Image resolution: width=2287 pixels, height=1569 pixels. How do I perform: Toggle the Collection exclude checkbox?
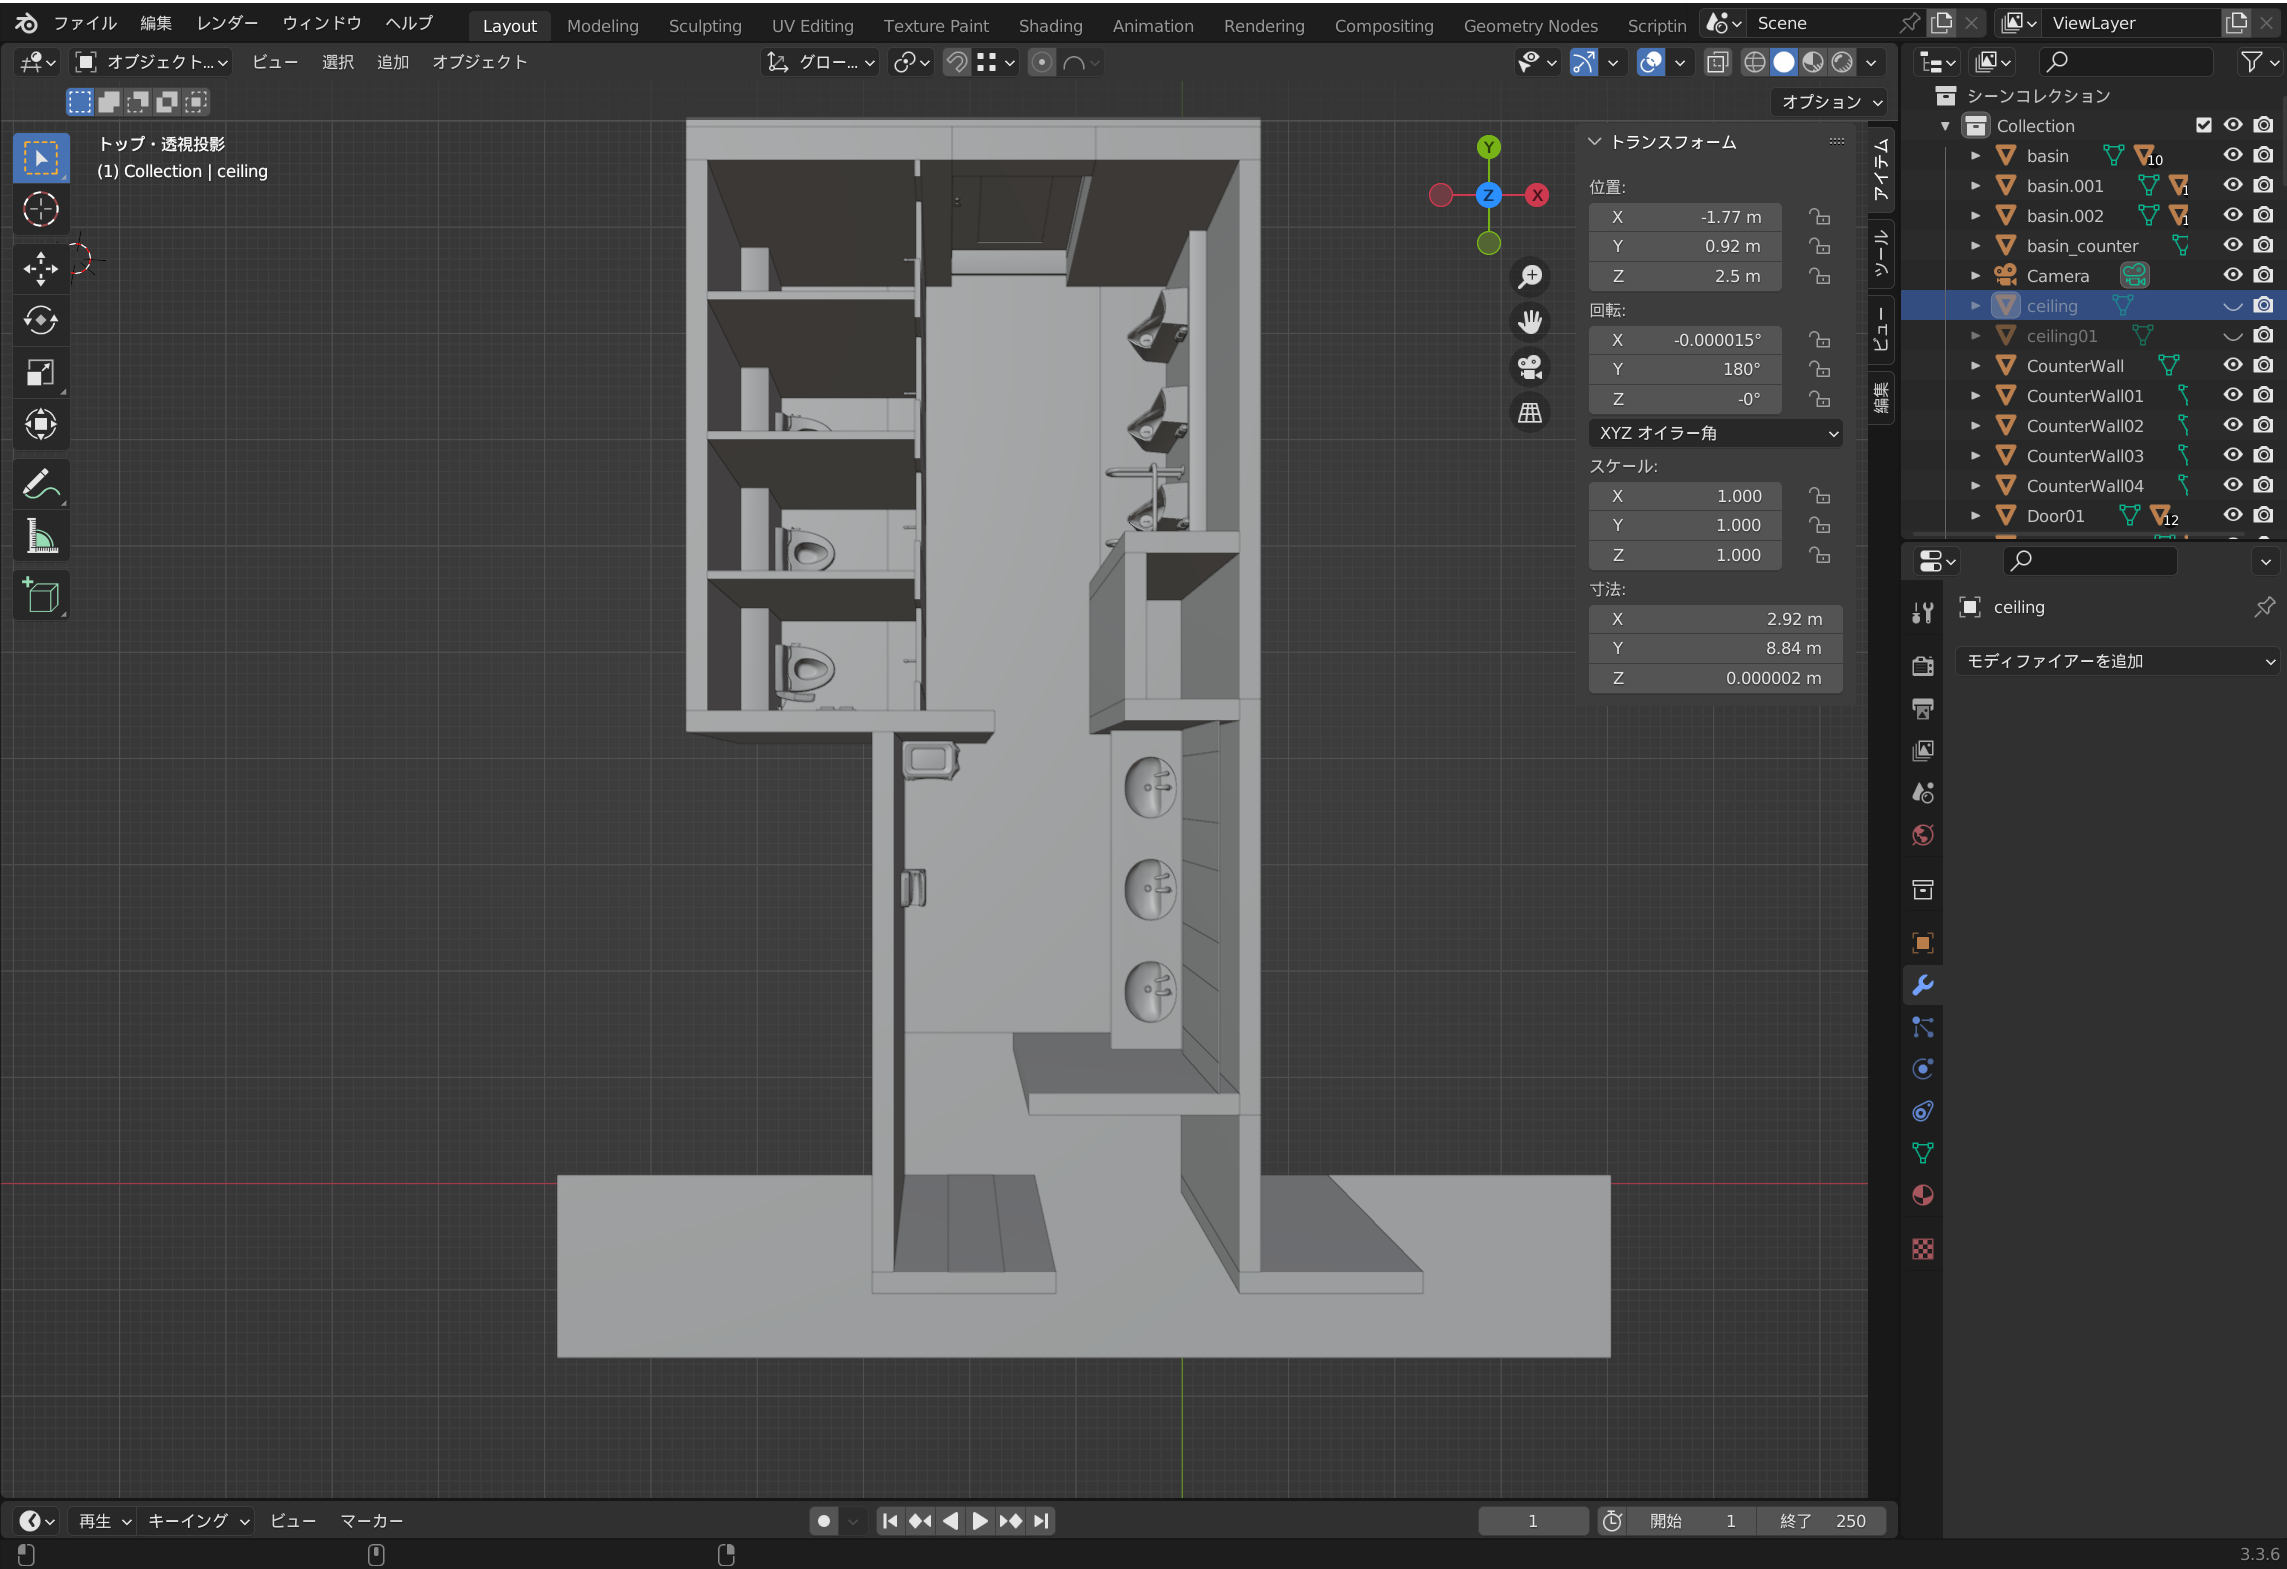pyautogui.click(x=2203, y=125)
